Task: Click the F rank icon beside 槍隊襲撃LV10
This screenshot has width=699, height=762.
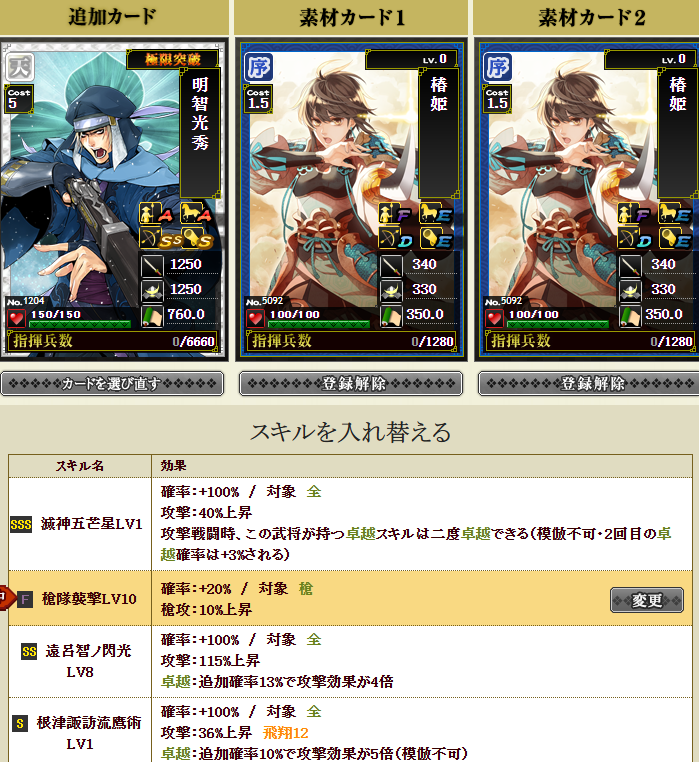Action: pyautogui.click(x=25, y=600)
